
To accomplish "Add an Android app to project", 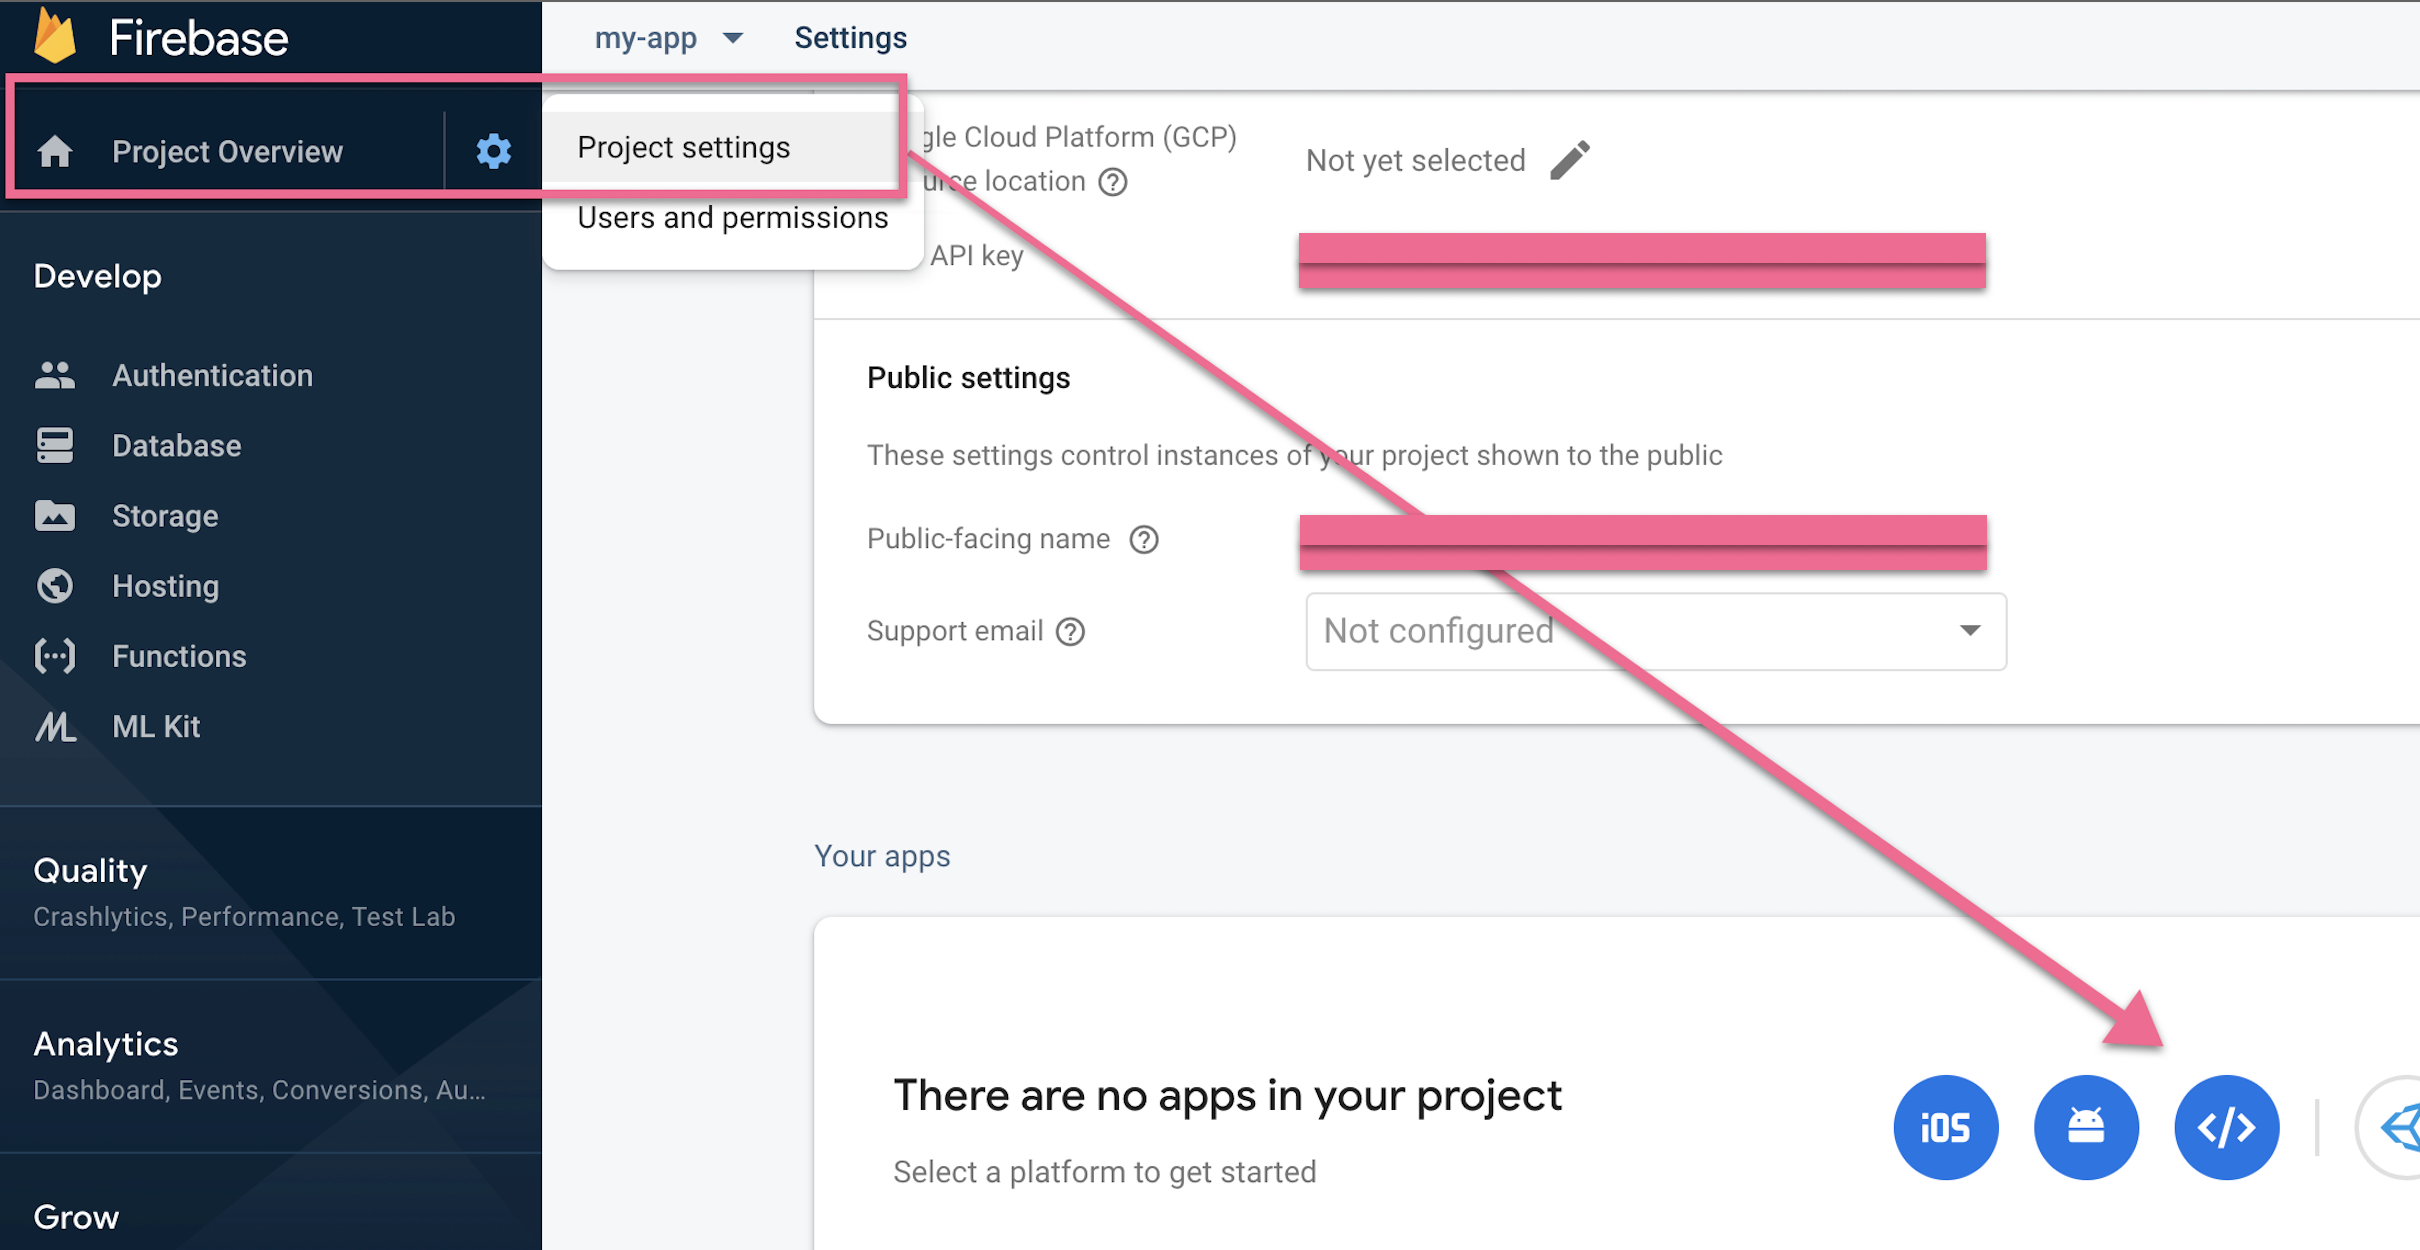I will (x=2086, y=1127).
